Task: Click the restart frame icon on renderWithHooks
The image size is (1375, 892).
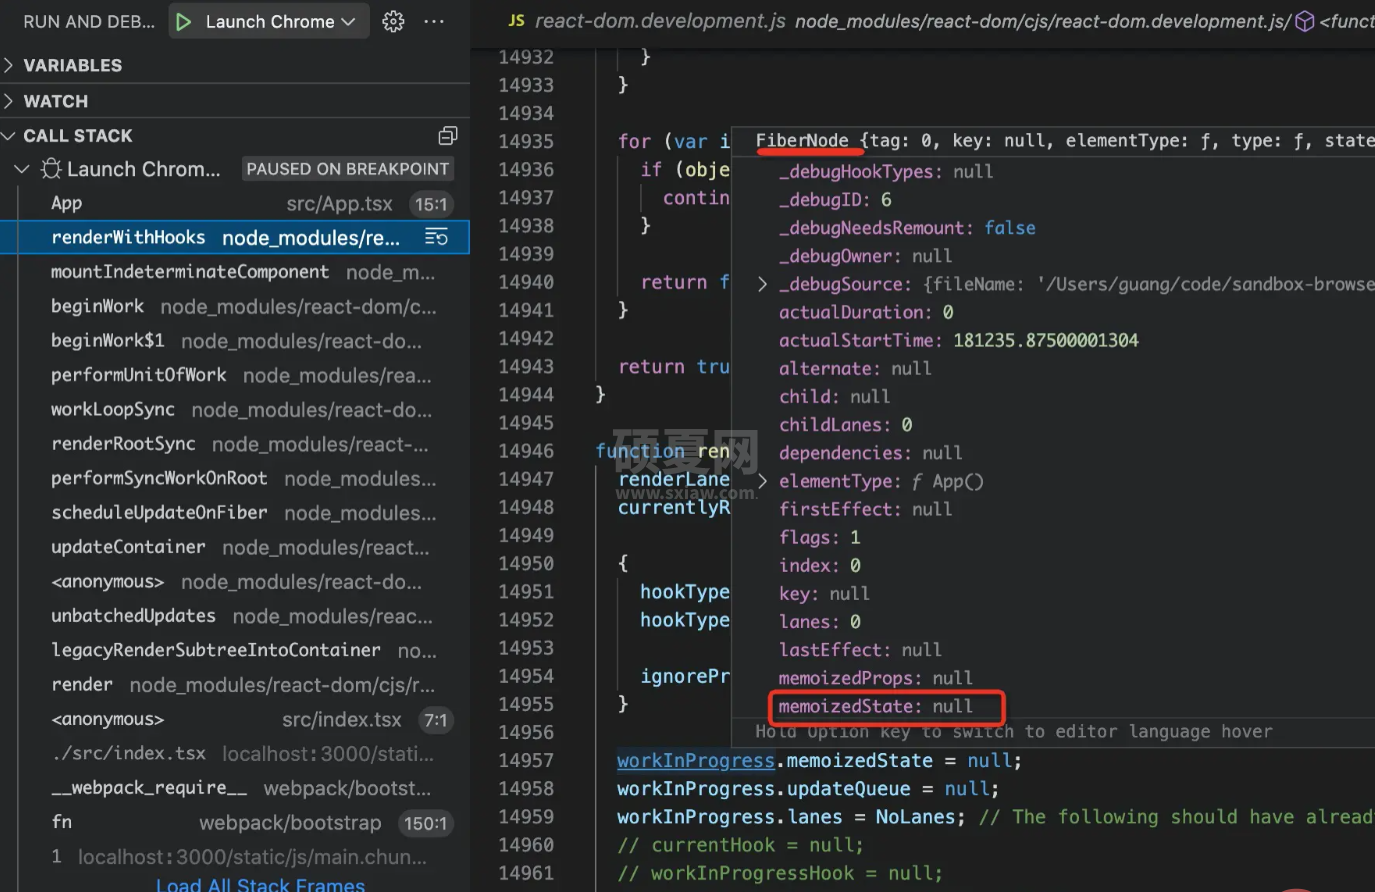Action: point(436,238)
